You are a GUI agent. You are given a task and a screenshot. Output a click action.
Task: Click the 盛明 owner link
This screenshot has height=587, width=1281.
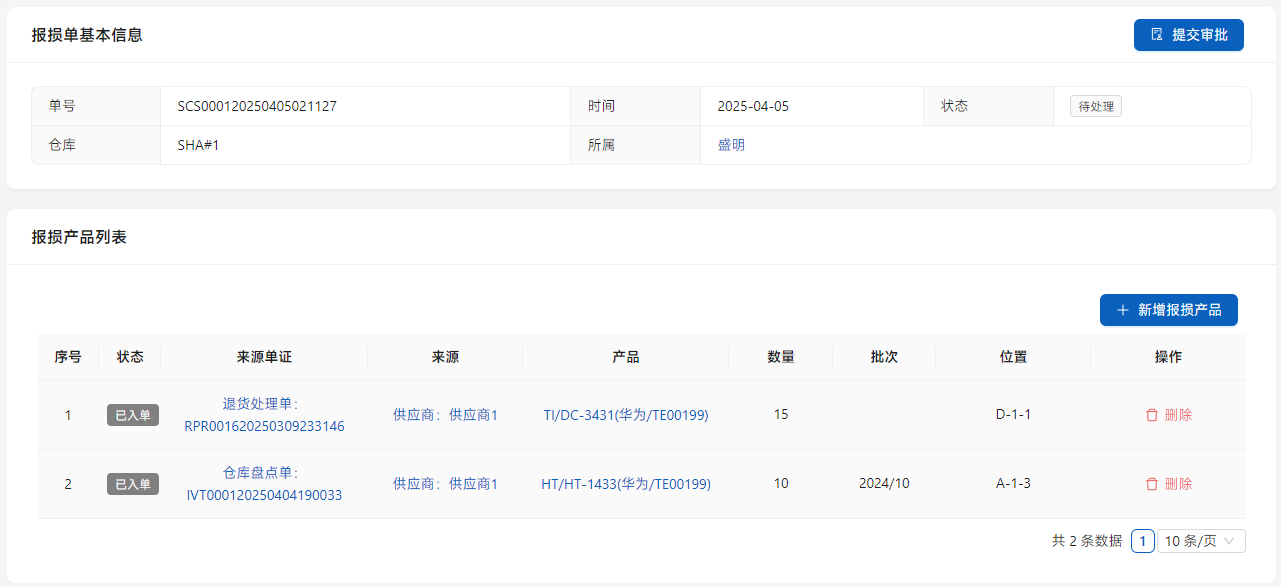tap(731, 145)
